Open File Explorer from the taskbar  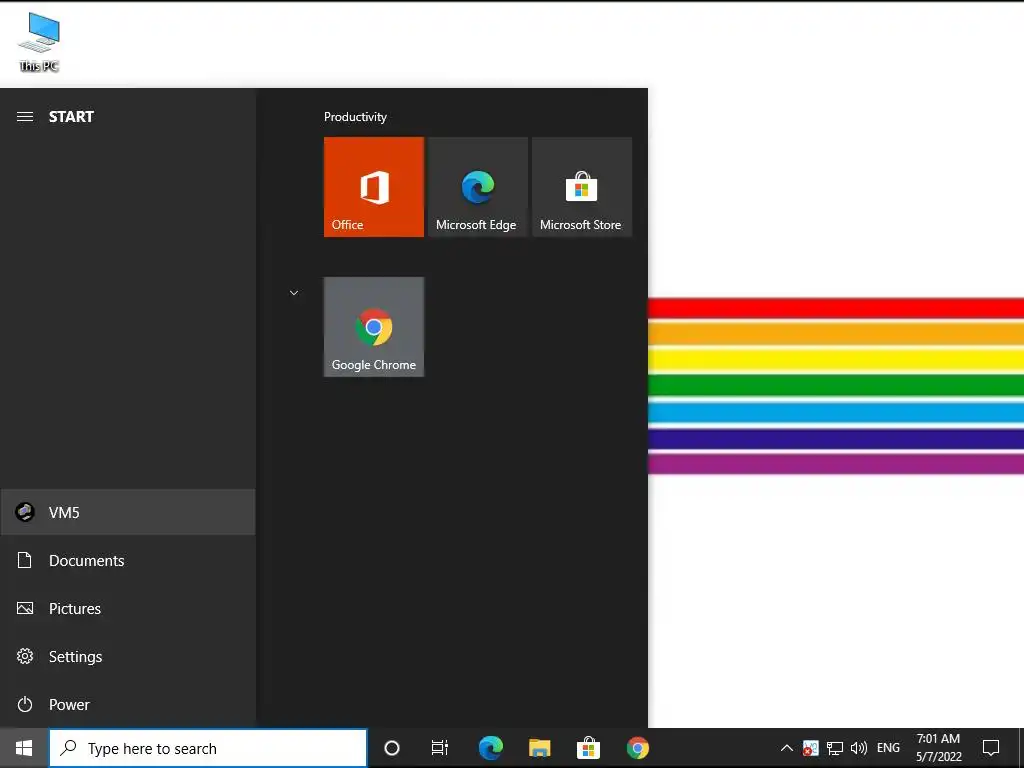(x=539, y=748)
